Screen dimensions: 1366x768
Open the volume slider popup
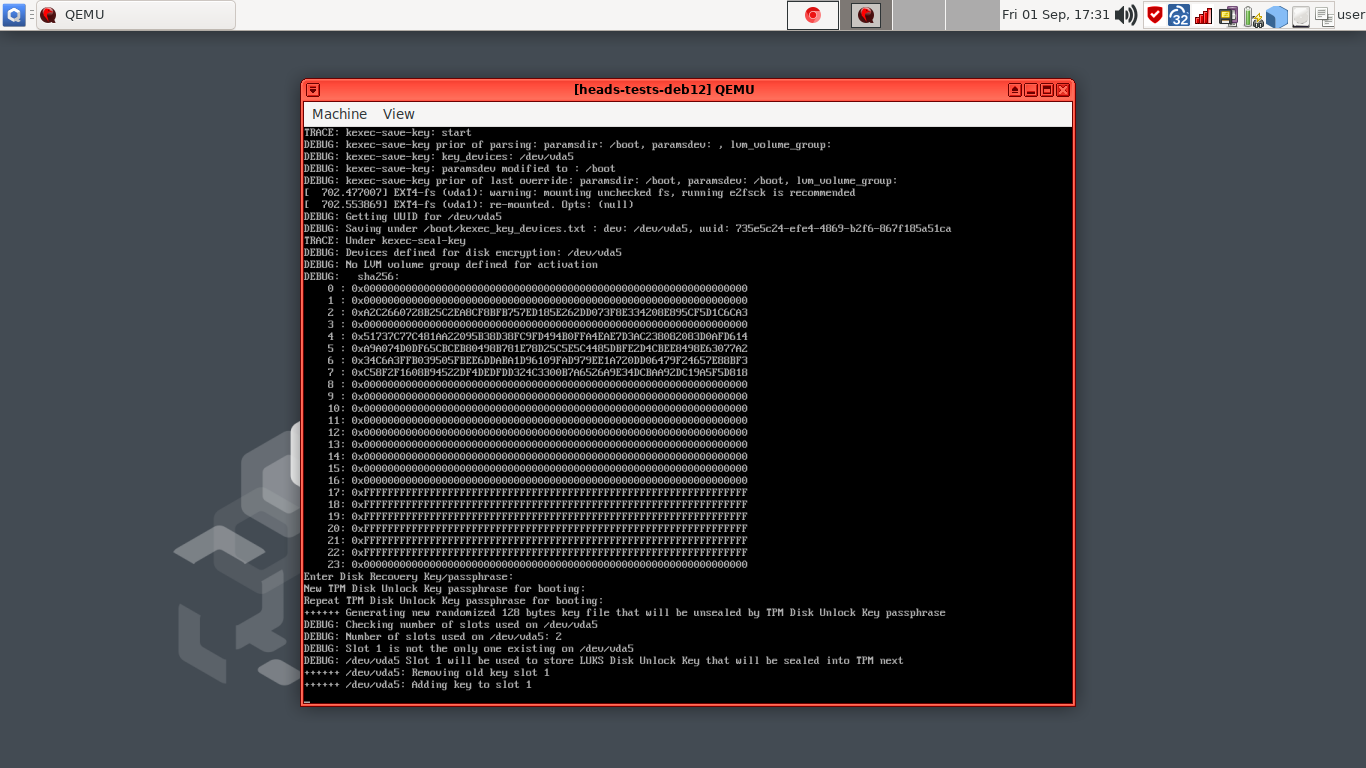(x=1127, y=14)
